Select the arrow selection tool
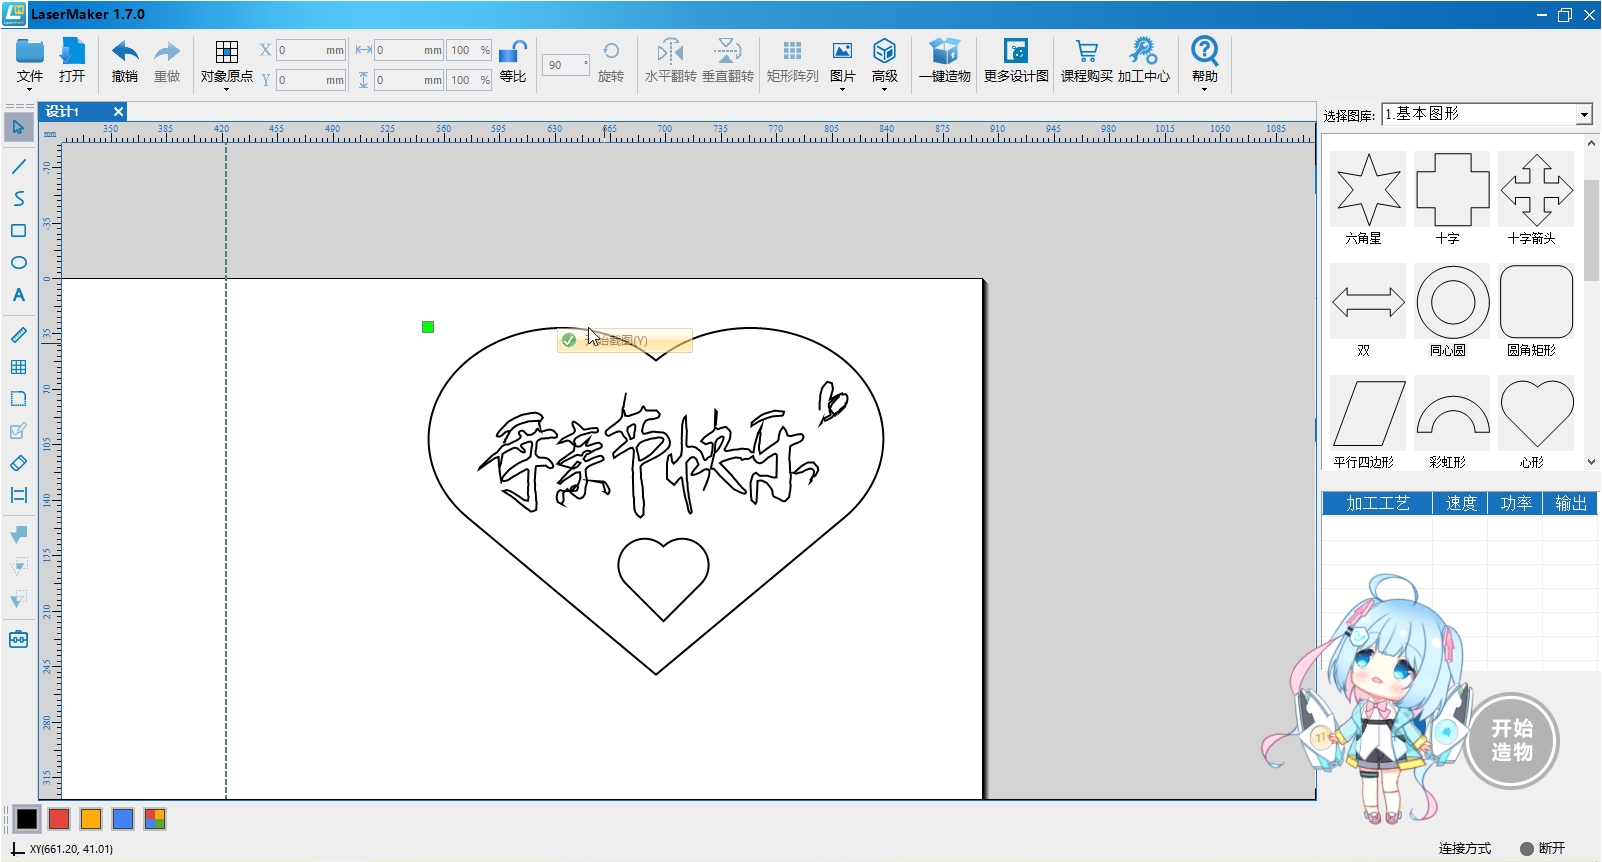 pyautogui.click(x=18, y=127)
